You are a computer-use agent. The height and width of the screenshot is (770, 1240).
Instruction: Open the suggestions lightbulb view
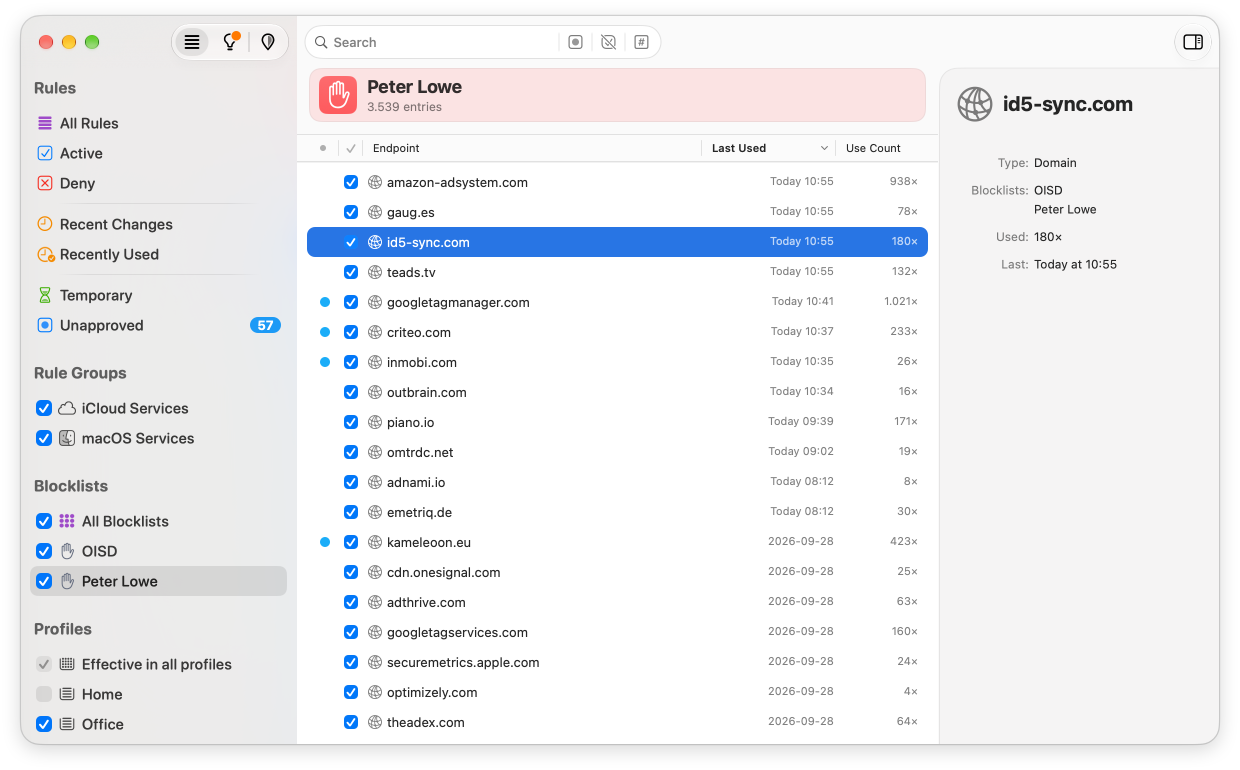(x=230, y=42)
